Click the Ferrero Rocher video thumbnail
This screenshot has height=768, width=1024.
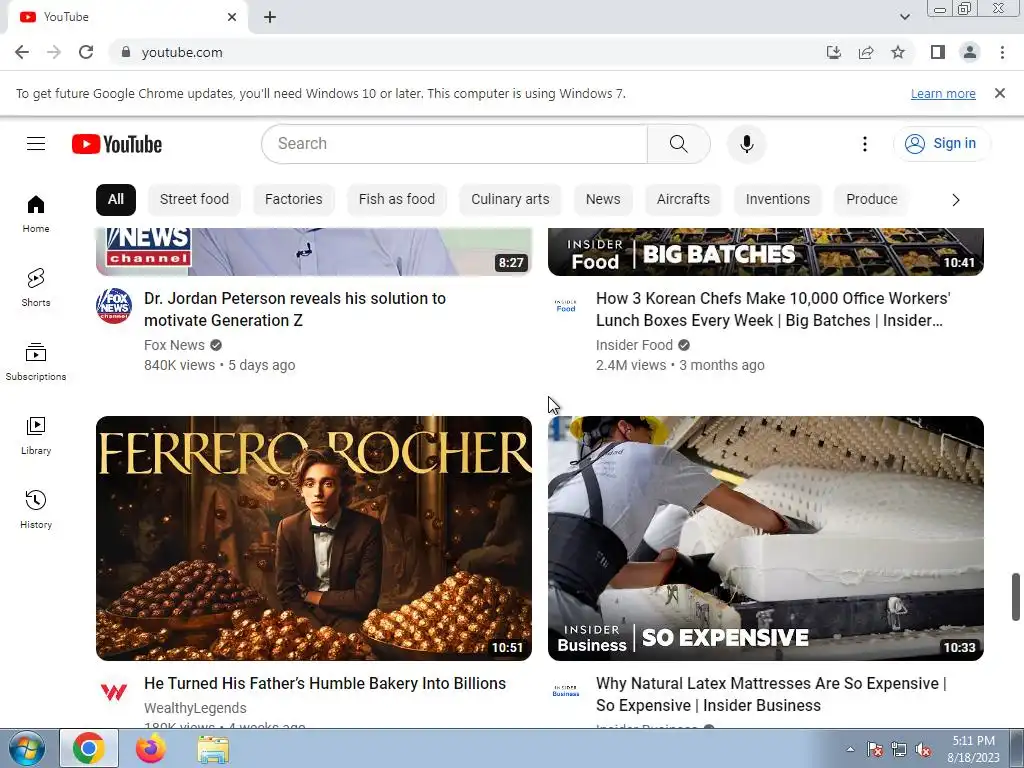click(x=313, y=538)
